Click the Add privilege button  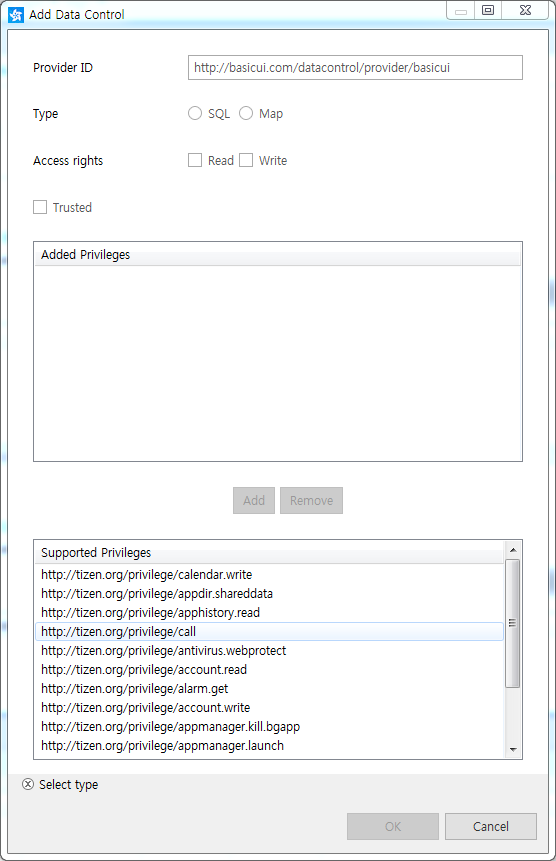point(254,500)
